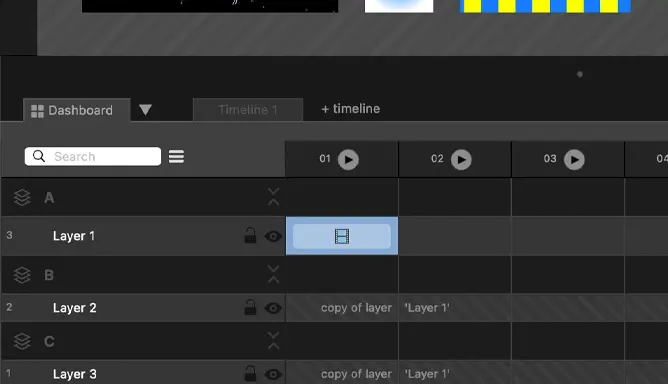Collapse group C with its chevrons
The image size is (668, 384).
[x=274, y=341]
